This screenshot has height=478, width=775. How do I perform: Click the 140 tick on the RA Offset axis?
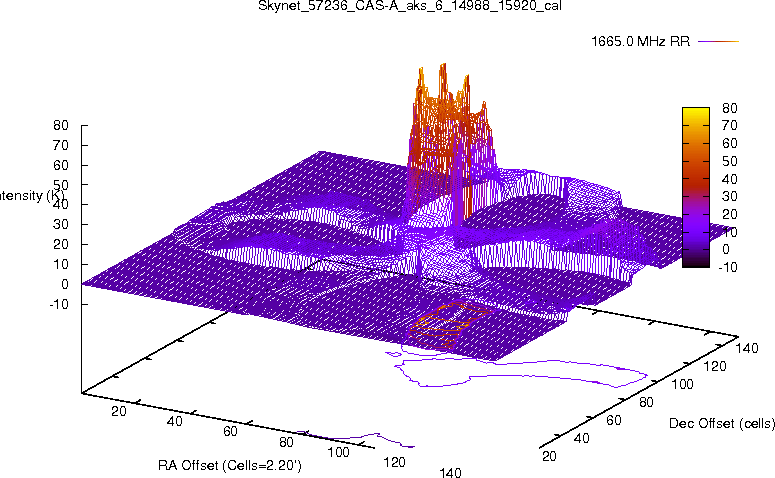pos(450,473)
